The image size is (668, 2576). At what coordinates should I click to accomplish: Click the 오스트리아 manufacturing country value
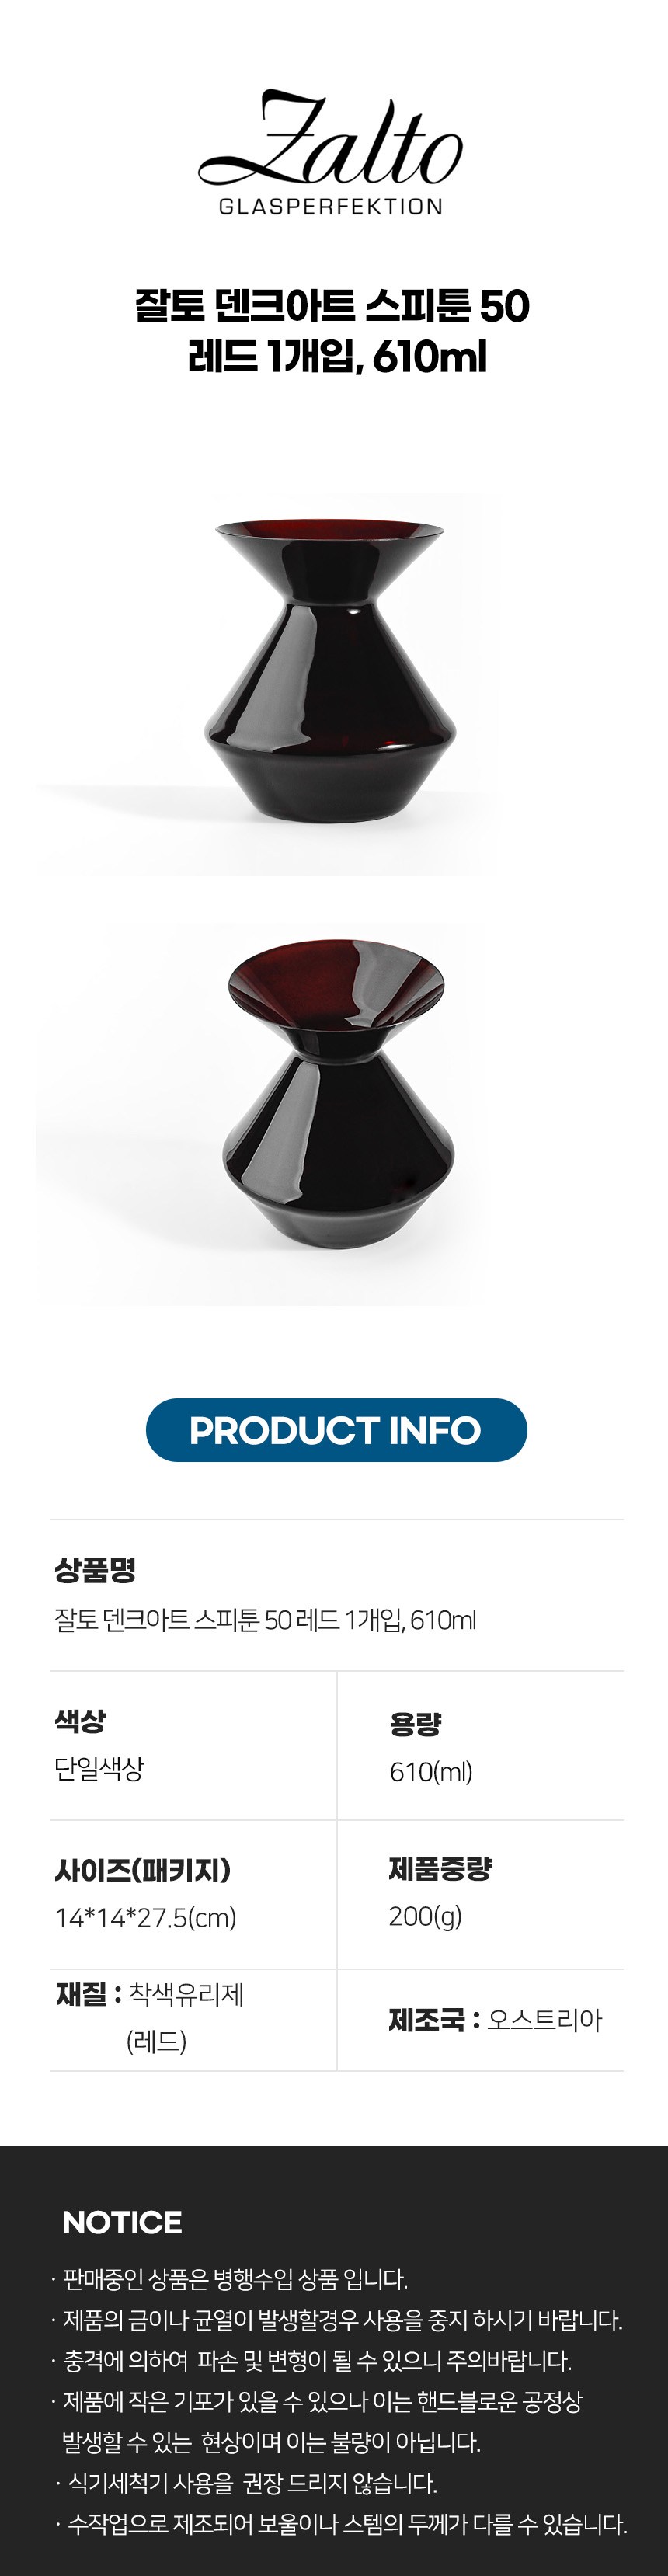(545, 2020)
